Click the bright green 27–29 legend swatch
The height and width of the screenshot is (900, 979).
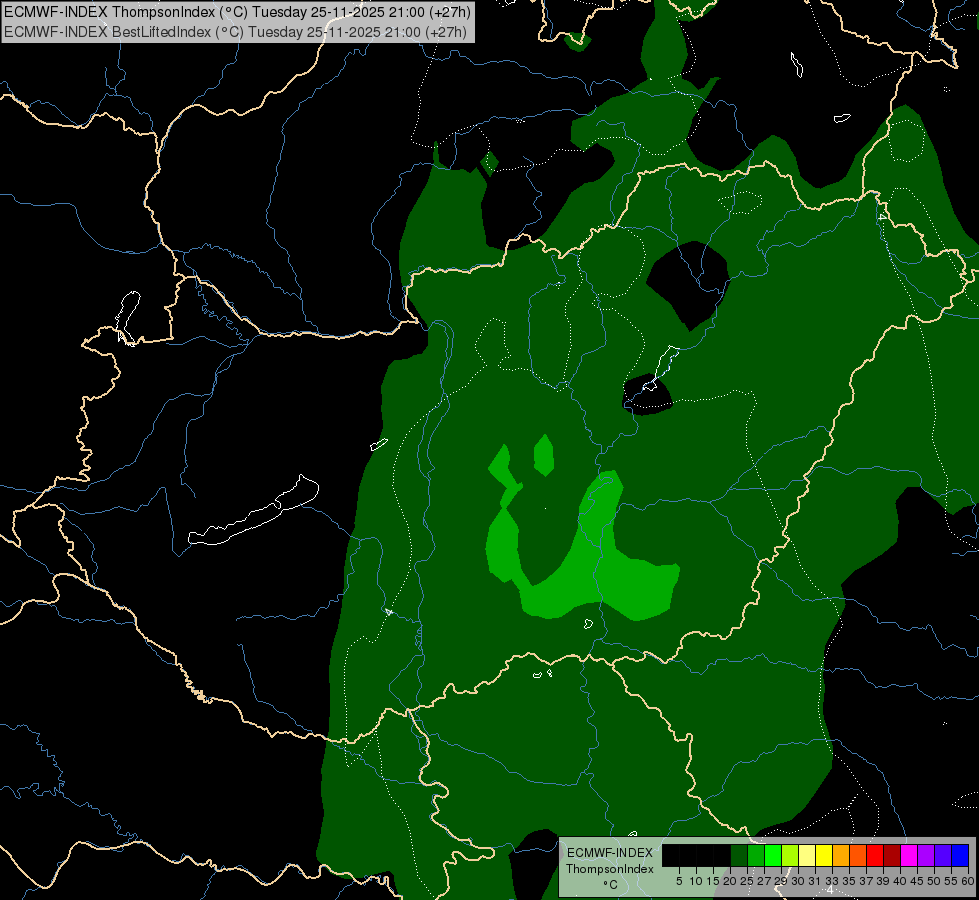pos(773,855)
